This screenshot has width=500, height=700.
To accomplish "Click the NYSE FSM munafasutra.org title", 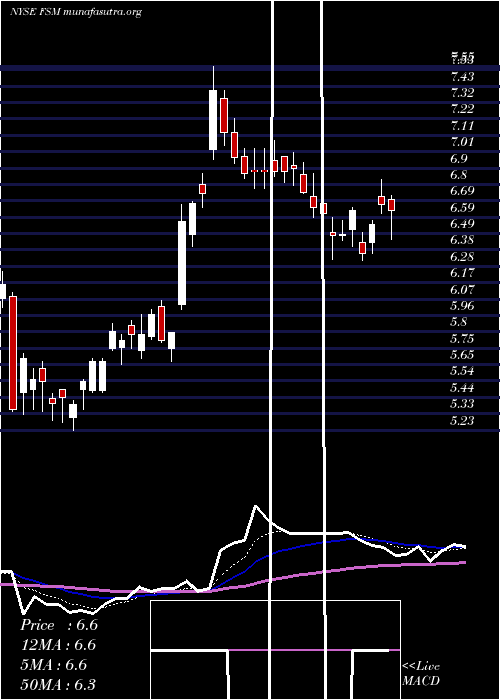I will pyautogui.click(x=76, y=12).
